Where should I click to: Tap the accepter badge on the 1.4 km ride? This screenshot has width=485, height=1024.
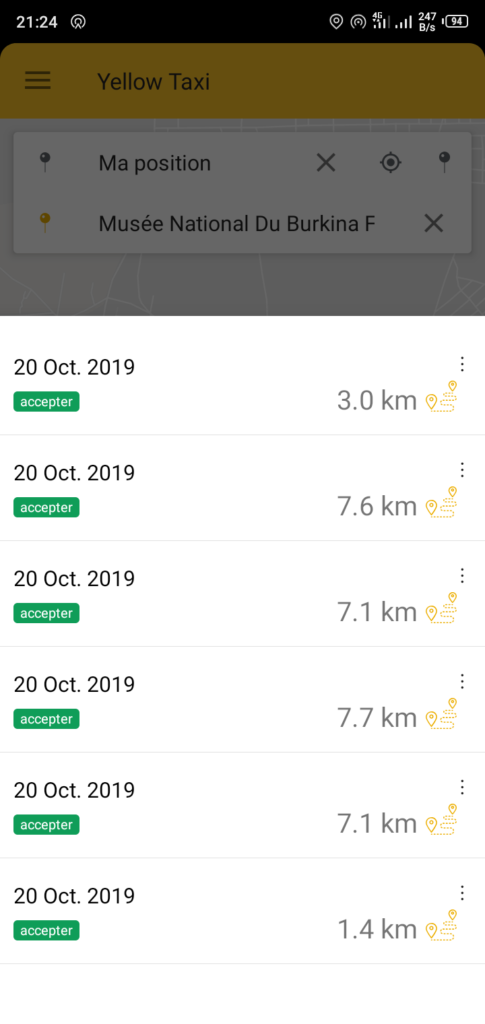[46, 931]
